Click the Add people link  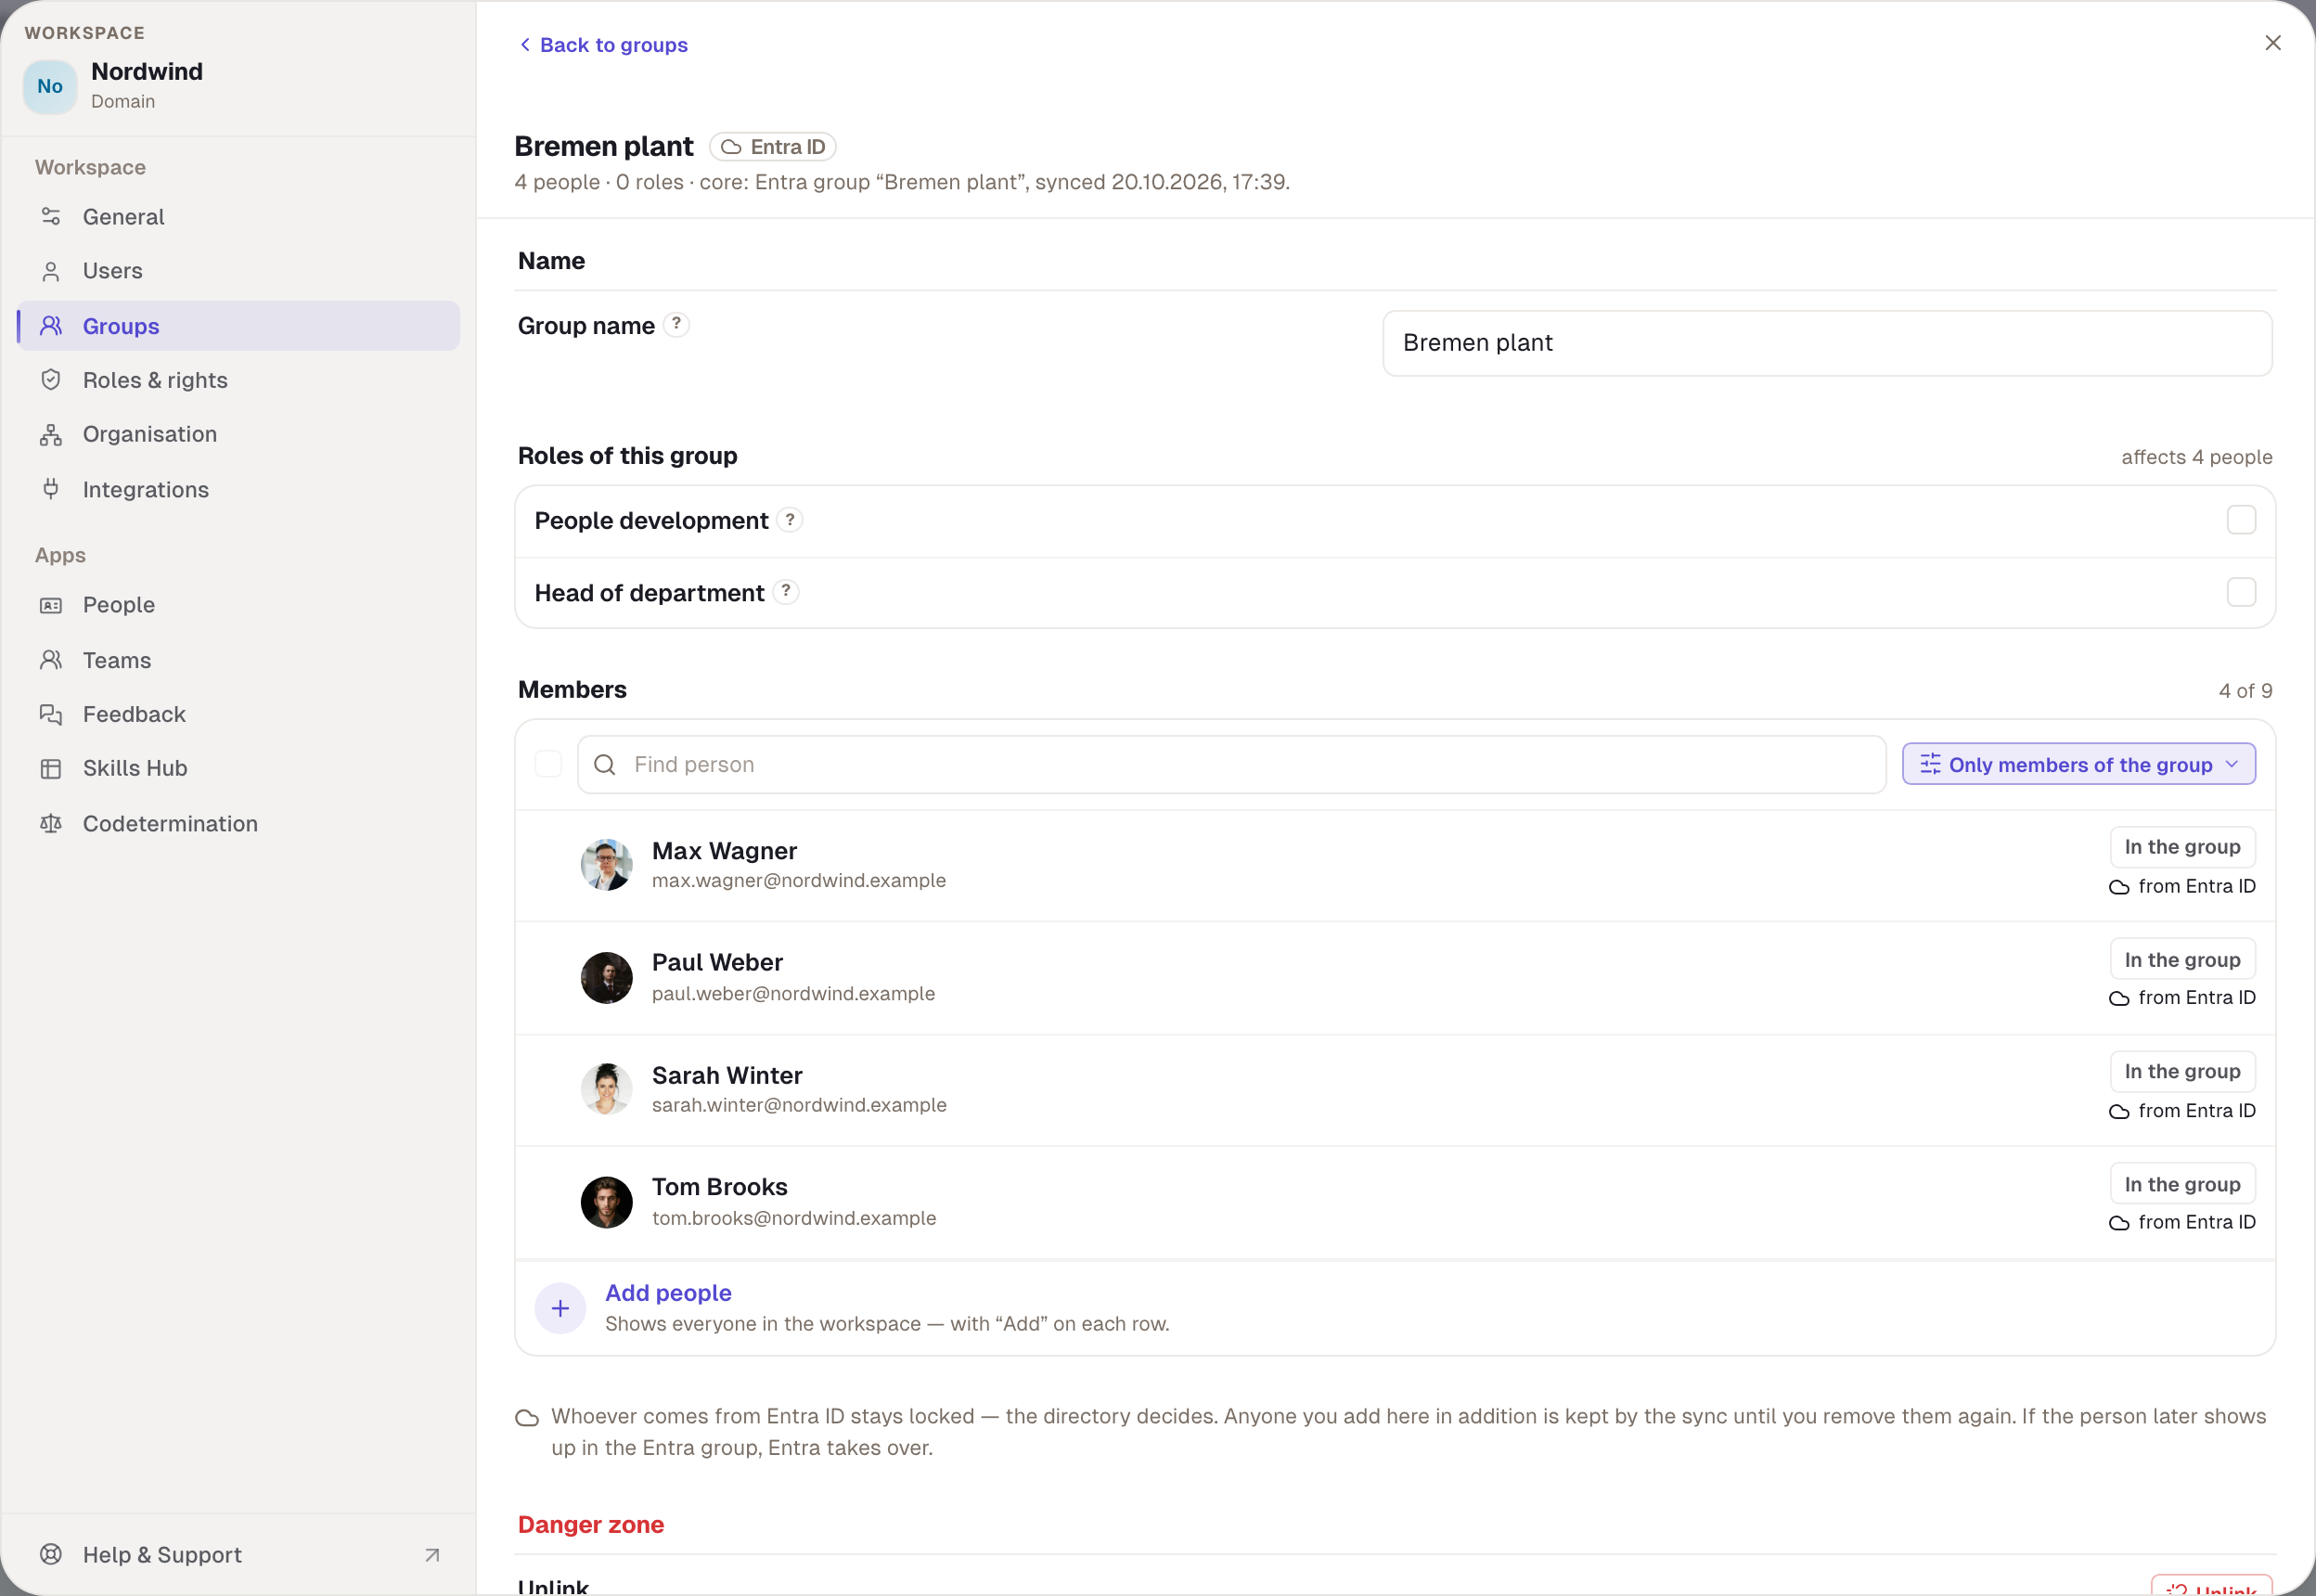[668, 1293]
